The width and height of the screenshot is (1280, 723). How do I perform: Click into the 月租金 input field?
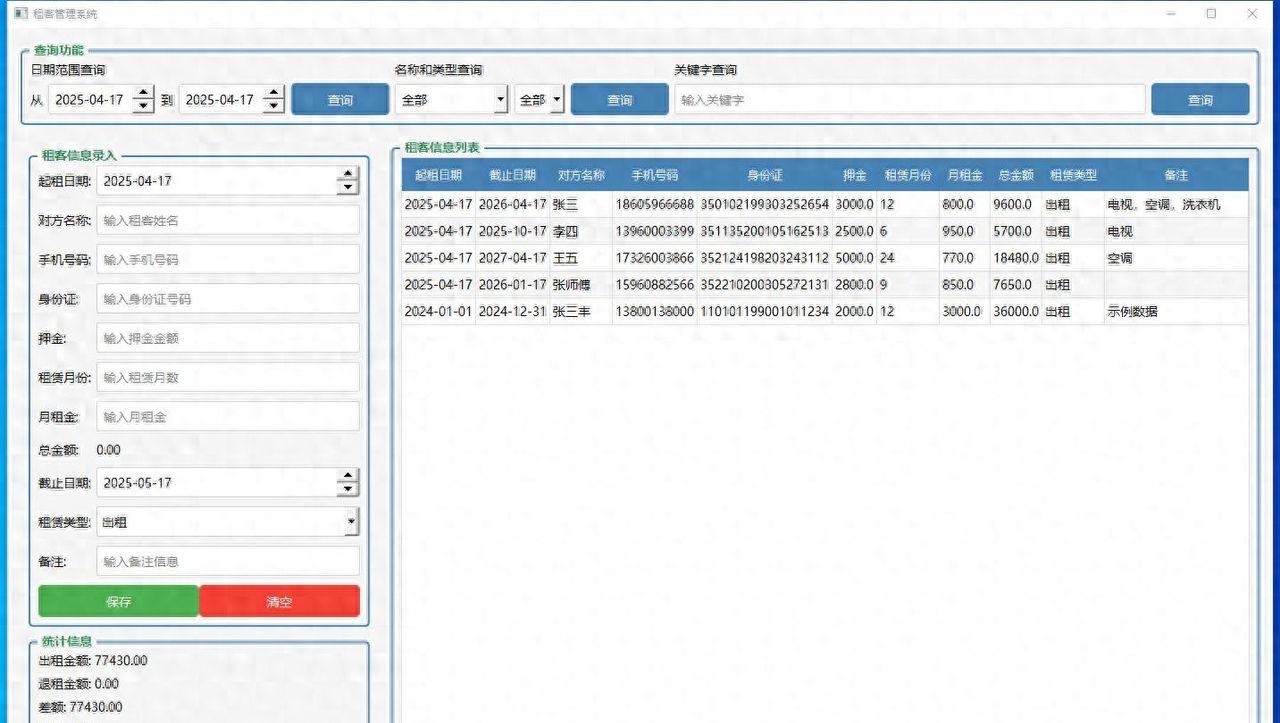[228, 417]
